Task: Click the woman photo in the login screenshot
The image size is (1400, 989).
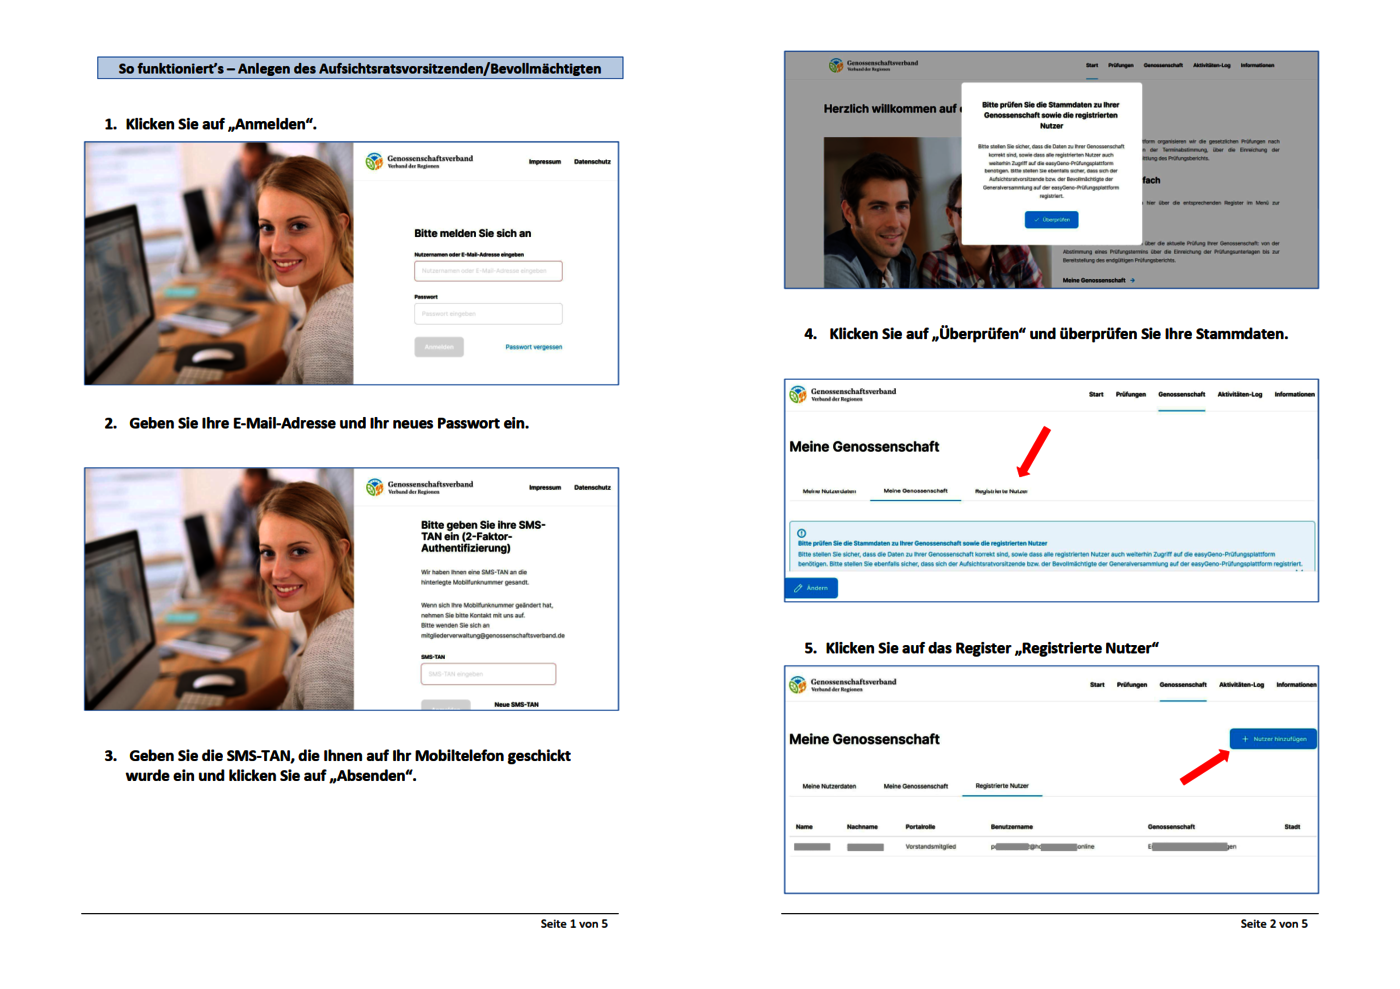Action: [x=219, y=263]
